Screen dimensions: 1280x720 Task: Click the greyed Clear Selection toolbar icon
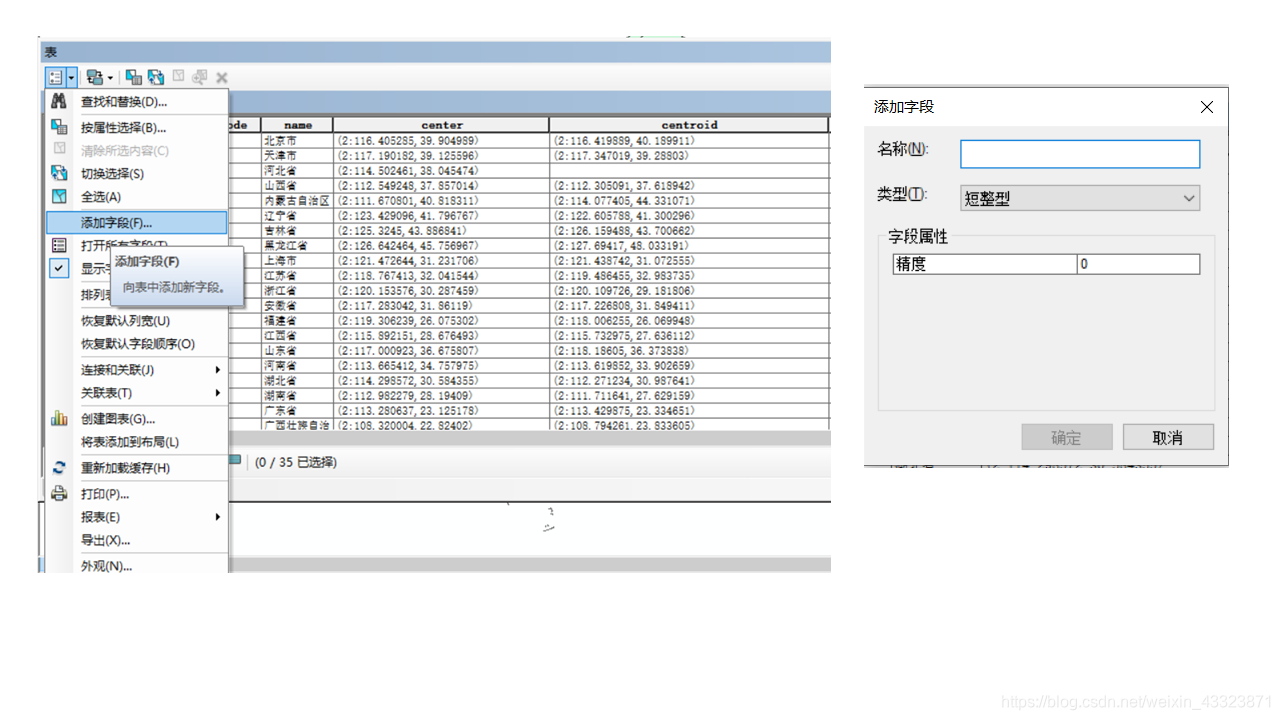click(178, 77)
